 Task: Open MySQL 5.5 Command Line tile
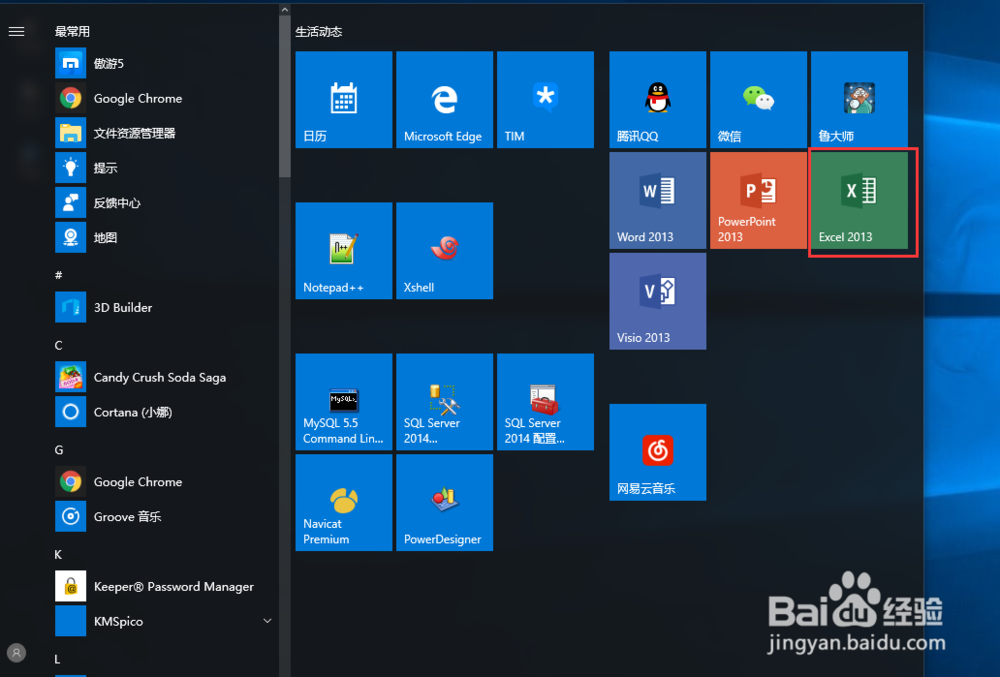click(x=344, y=402)
